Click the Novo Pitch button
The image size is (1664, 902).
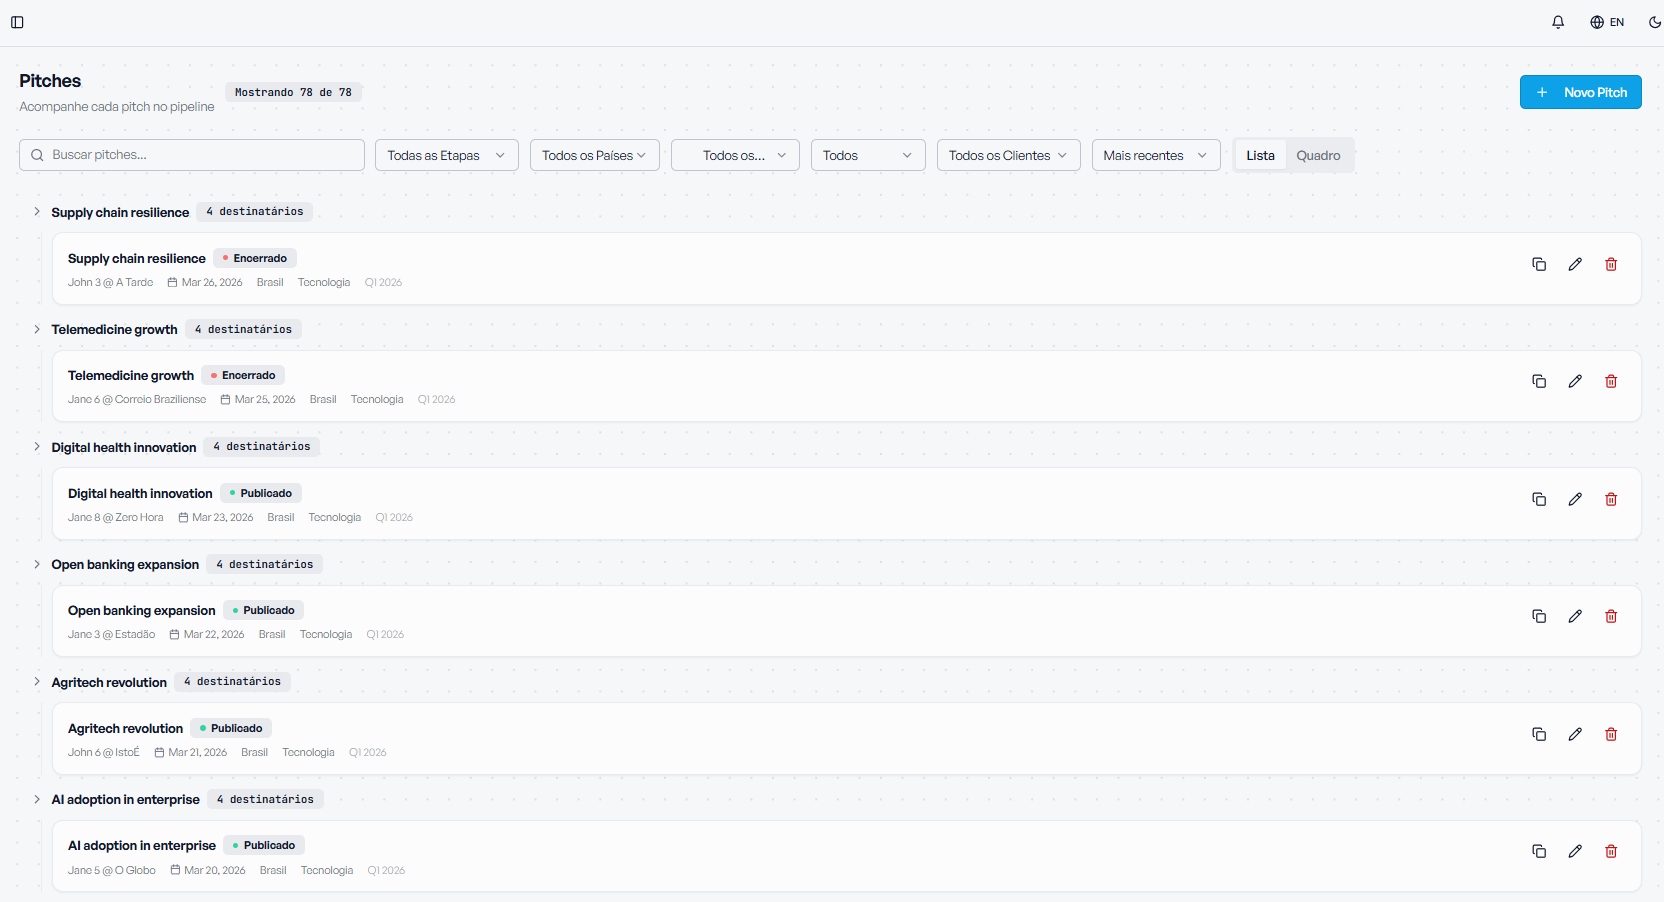coord(1580,92)
